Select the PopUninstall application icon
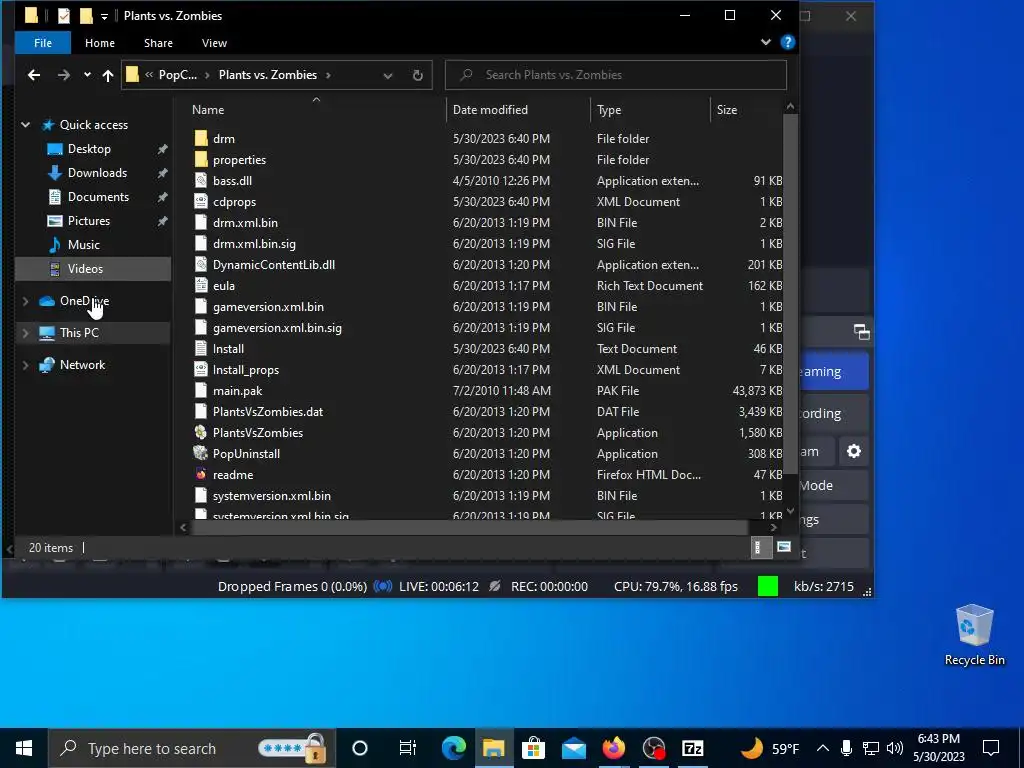 click(201, 453)
